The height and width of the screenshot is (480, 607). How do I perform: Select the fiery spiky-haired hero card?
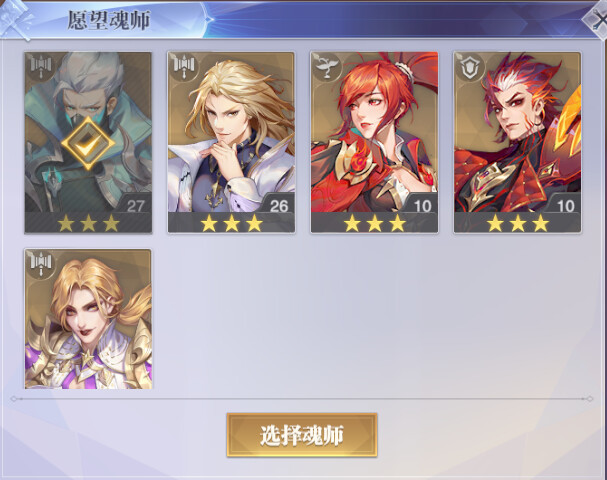pos(518,142)
